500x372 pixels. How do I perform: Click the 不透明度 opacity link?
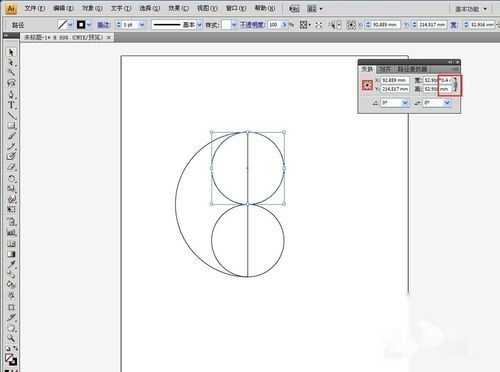(x=253, y=25)
